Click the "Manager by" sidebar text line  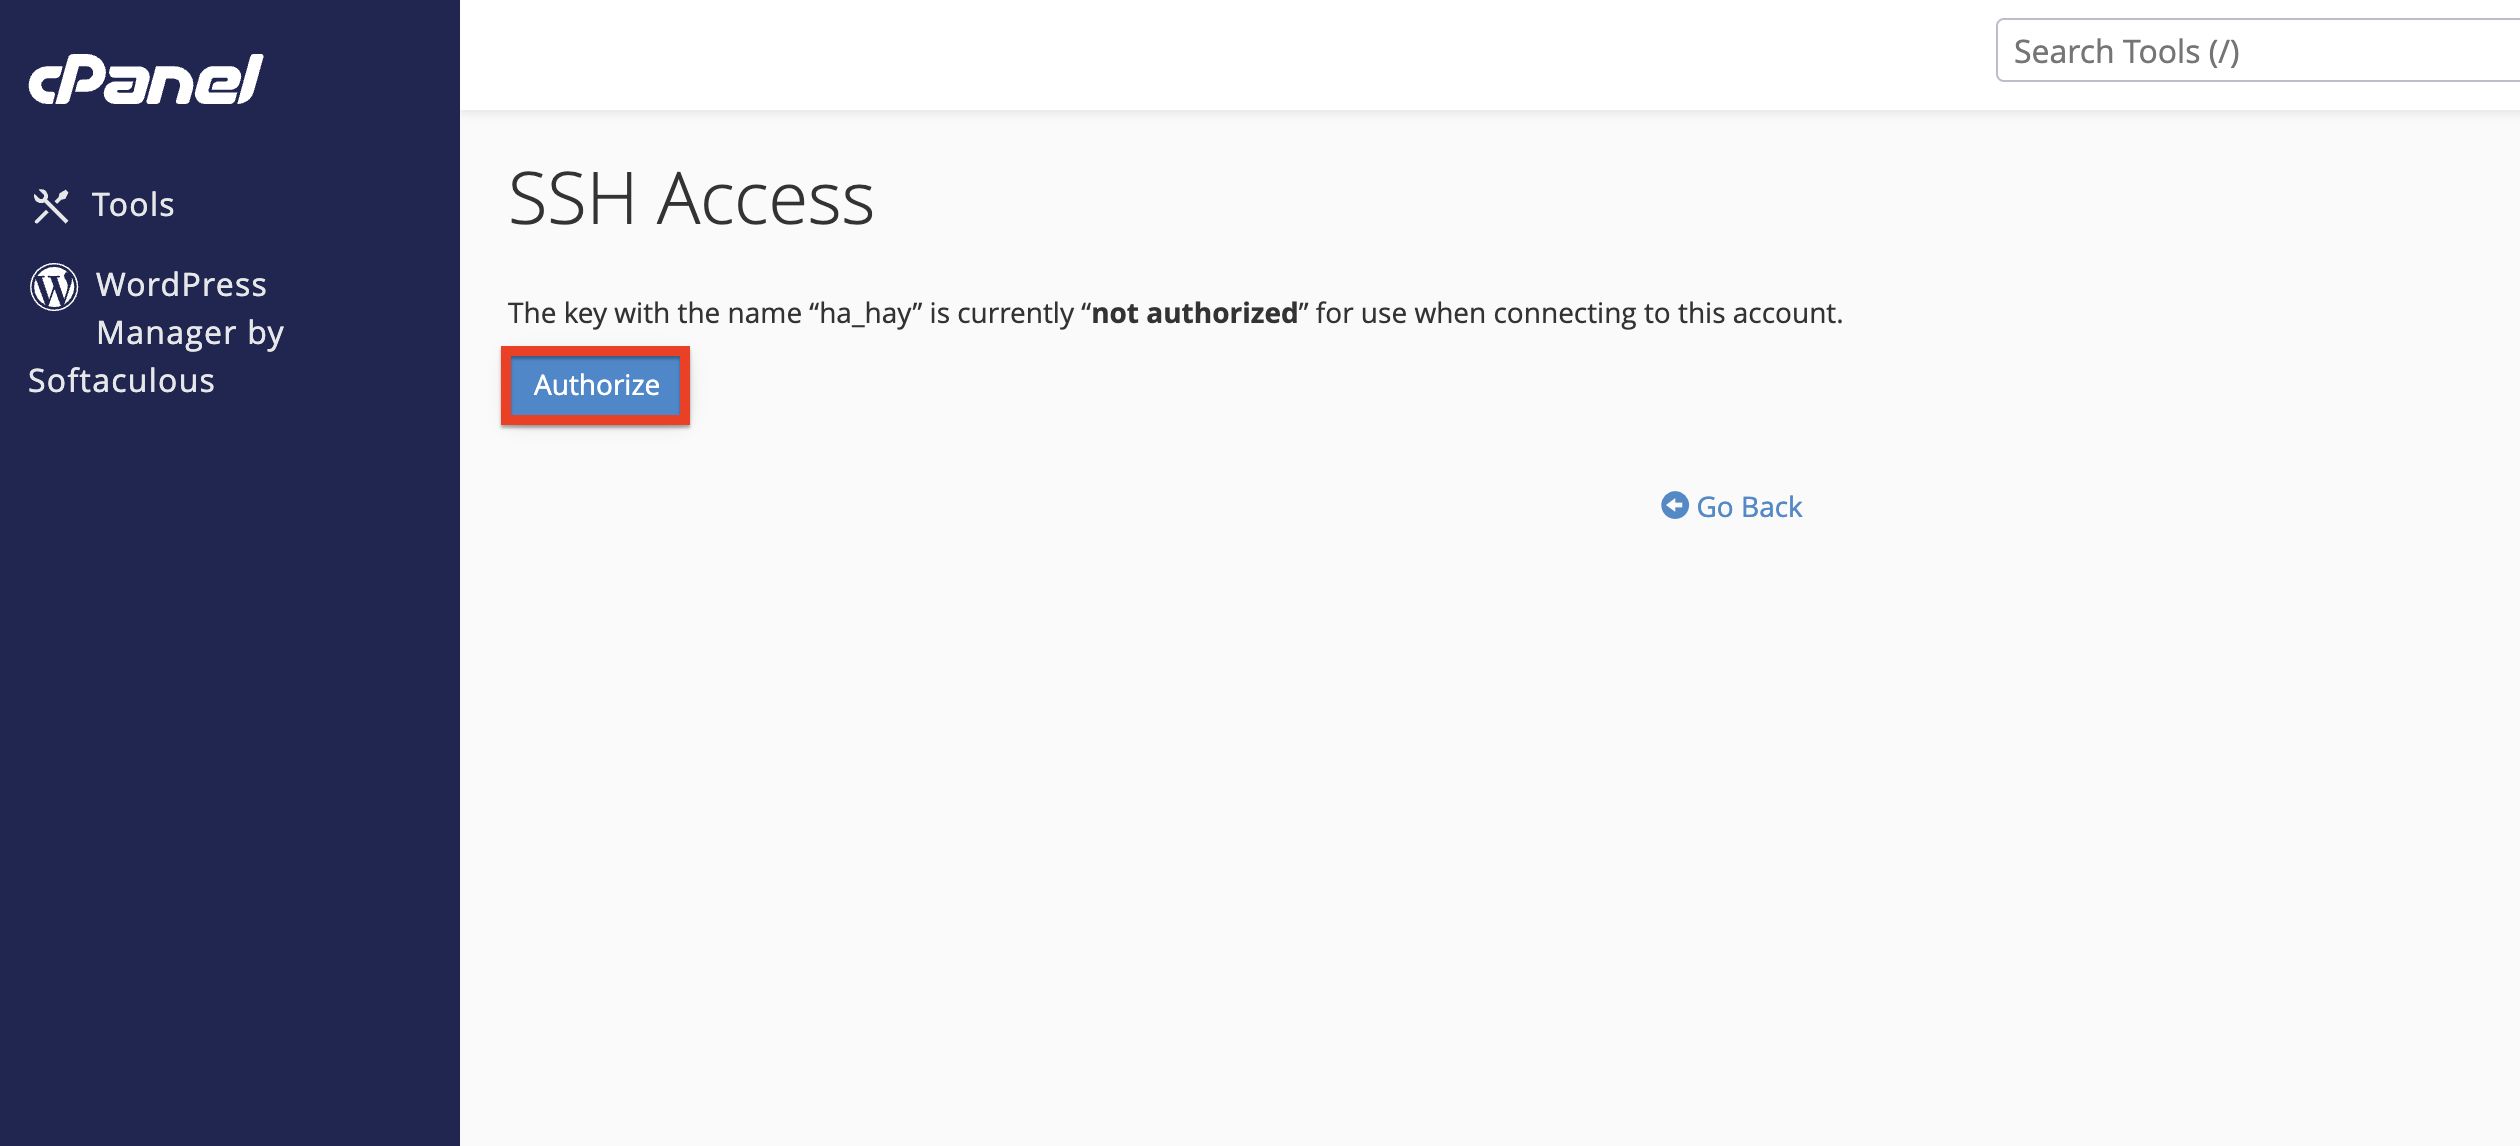pyautogui.click(x=190, y=333)
